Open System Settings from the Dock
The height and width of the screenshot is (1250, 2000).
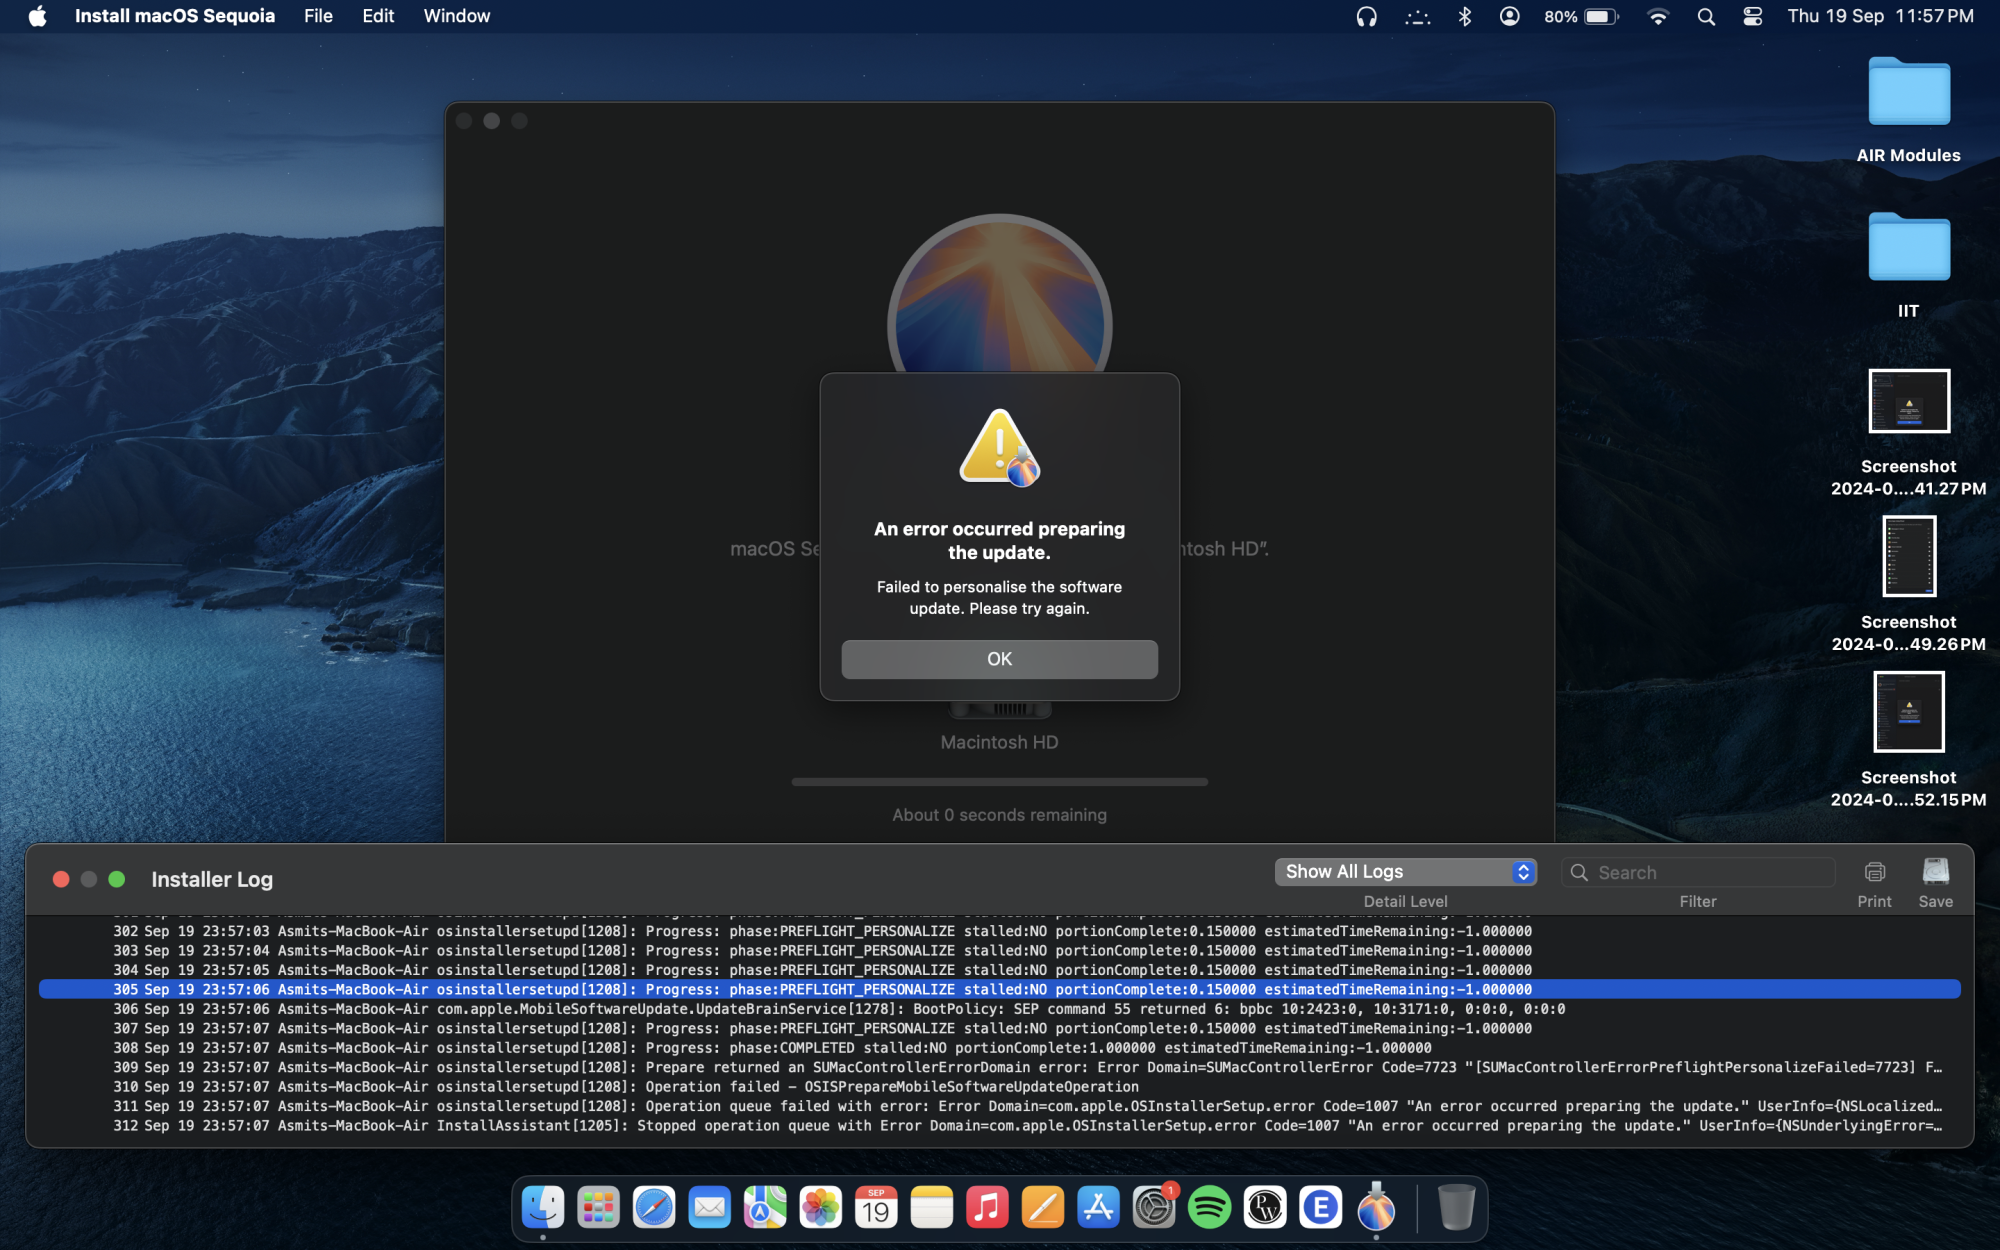[x=1153, y=1208]
